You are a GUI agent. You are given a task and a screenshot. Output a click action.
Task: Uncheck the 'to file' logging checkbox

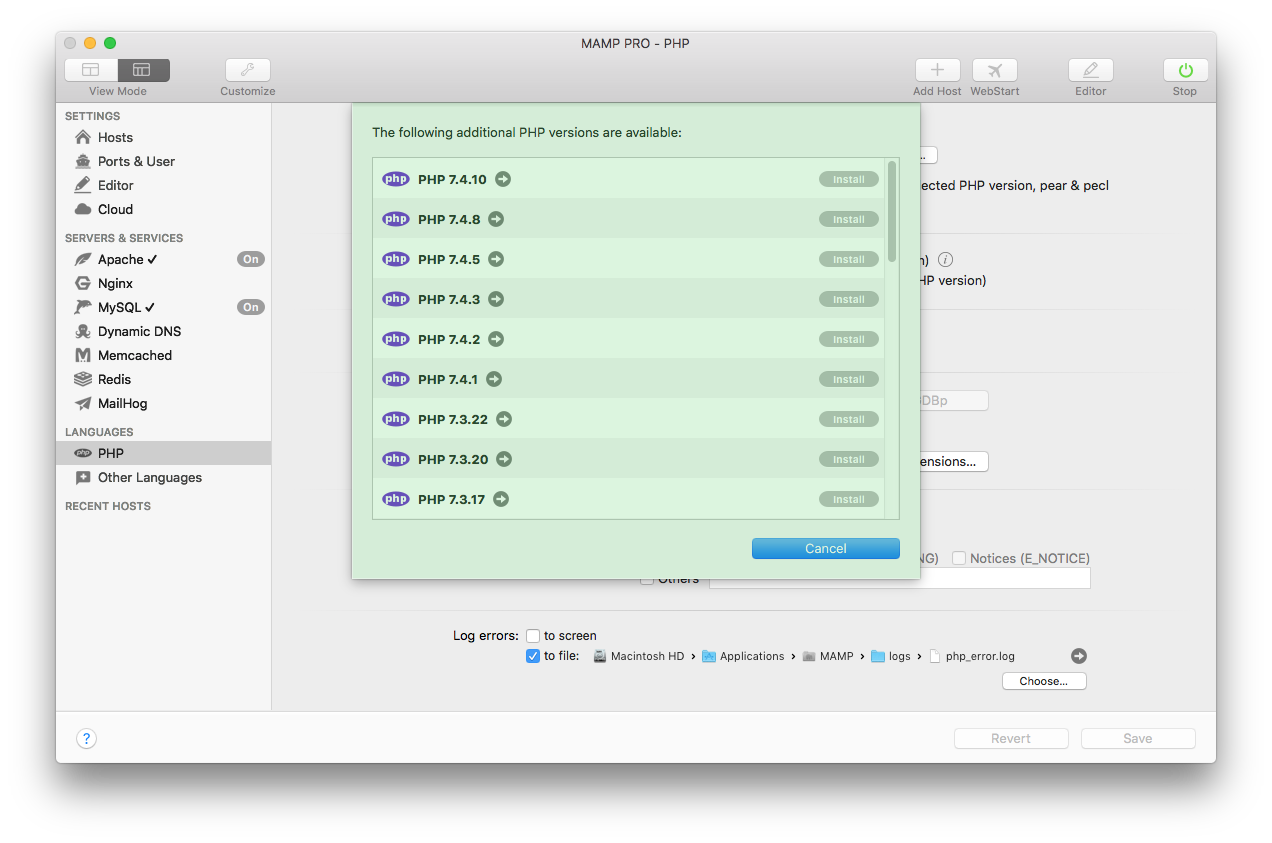(x=533, y=656)
